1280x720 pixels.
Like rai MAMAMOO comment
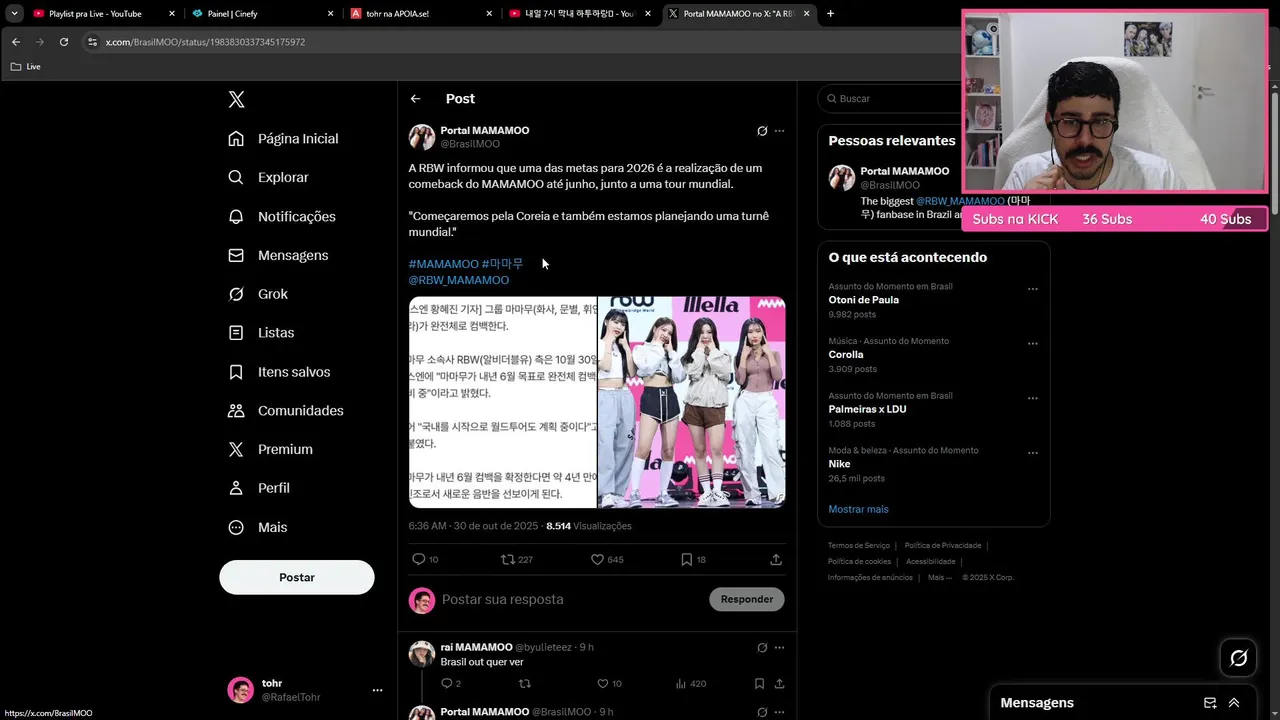(x=603, y=684)
